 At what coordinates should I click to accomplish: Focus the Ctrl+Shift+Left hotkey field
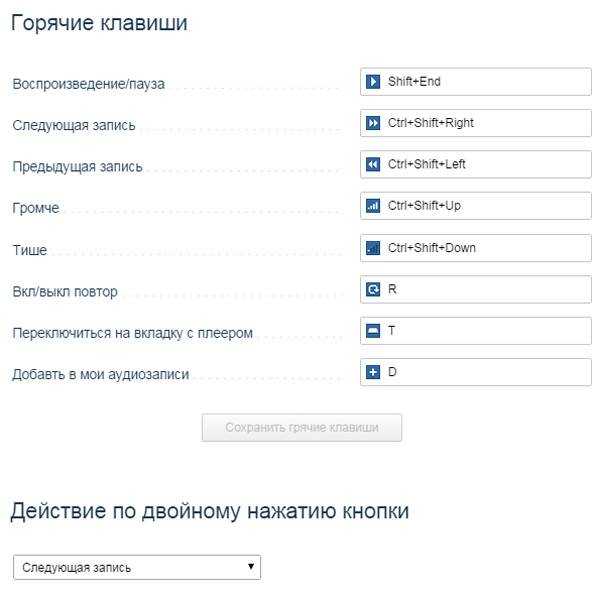(476, 164)
